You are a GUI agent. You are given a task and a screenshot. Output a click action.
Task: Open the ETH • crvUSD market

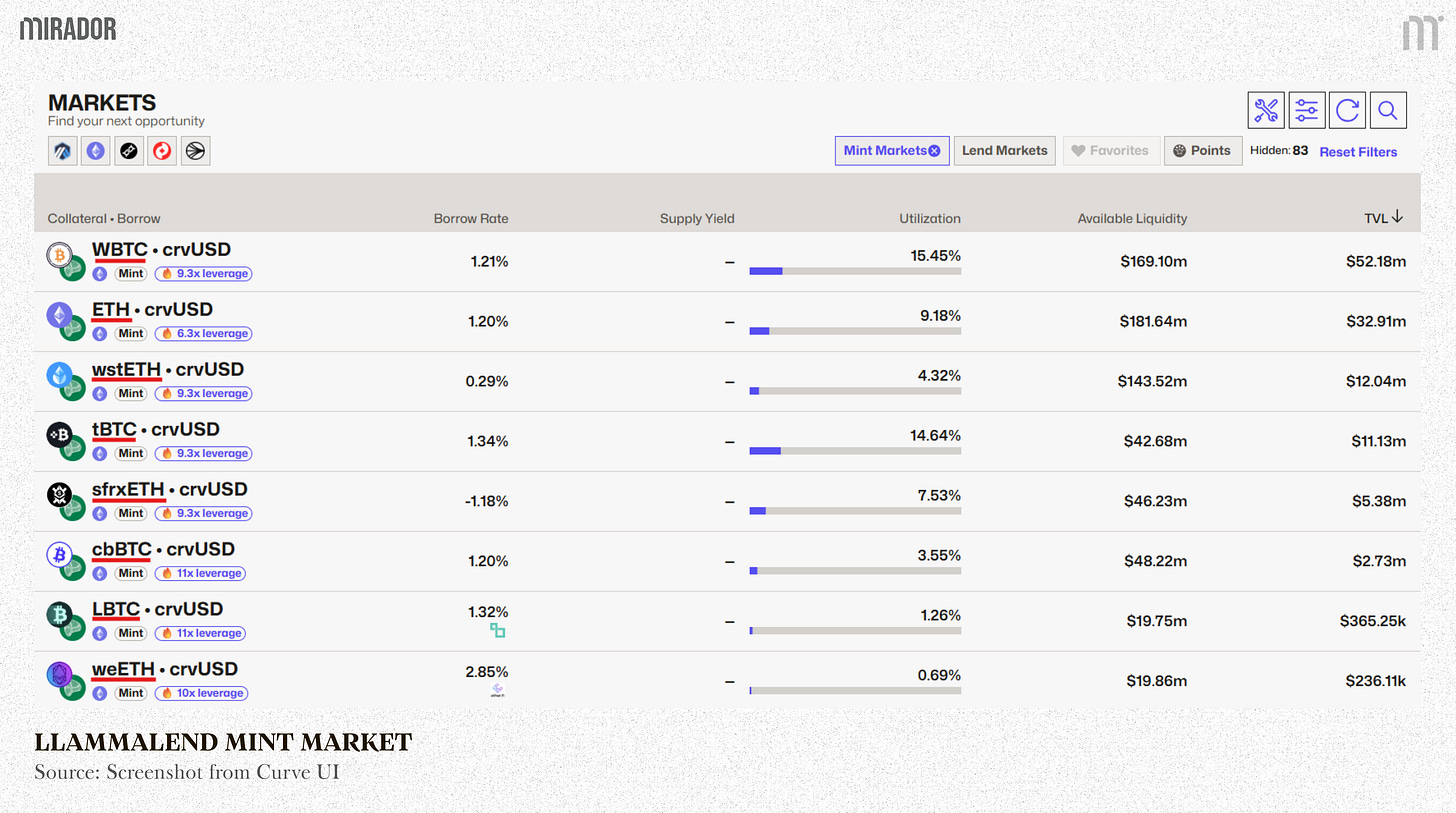tap(152, 310)
